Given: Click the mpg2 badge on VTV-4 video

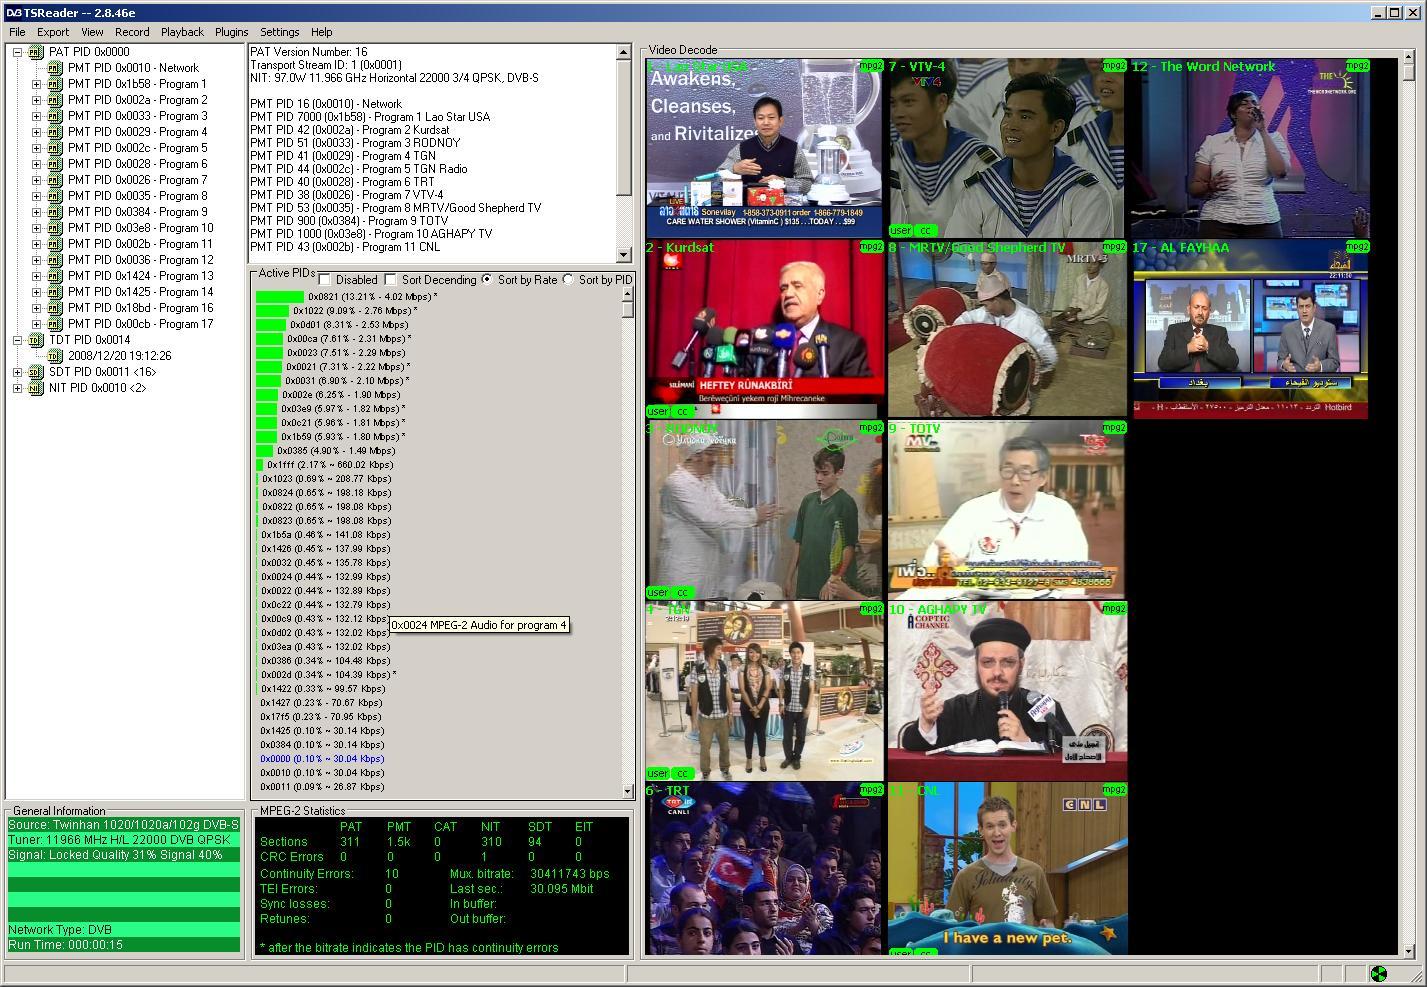Looking at the screenshot, I should (1114, 66).
